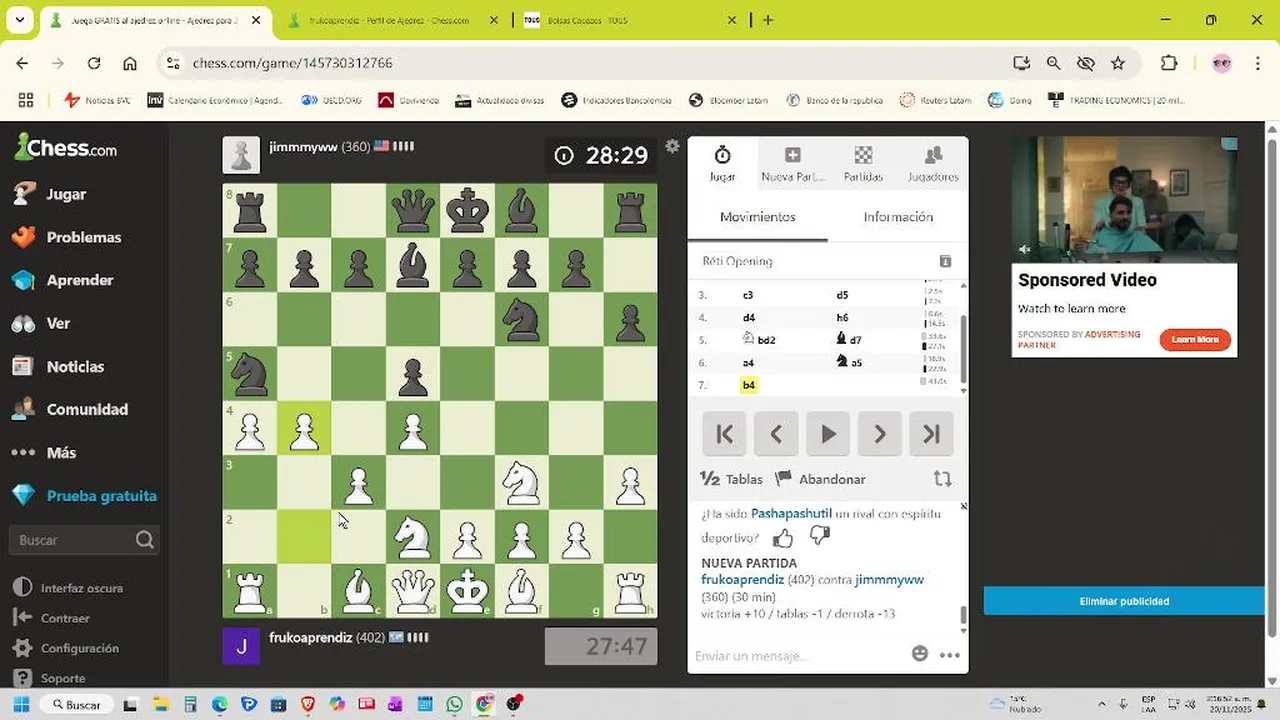The height and width of the screenshot is (720, 1280).
Task: Expand the Más sidebar menu
Action: (x=44, y=452)
